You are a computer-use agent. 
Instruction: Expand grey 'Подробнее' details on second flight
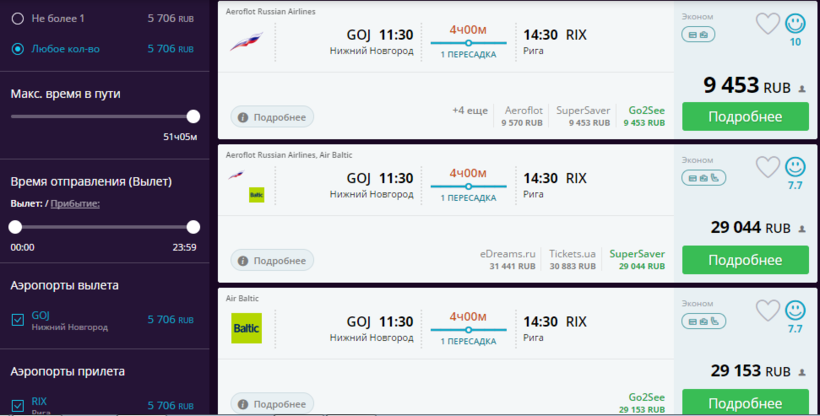(x=272, y=261)
